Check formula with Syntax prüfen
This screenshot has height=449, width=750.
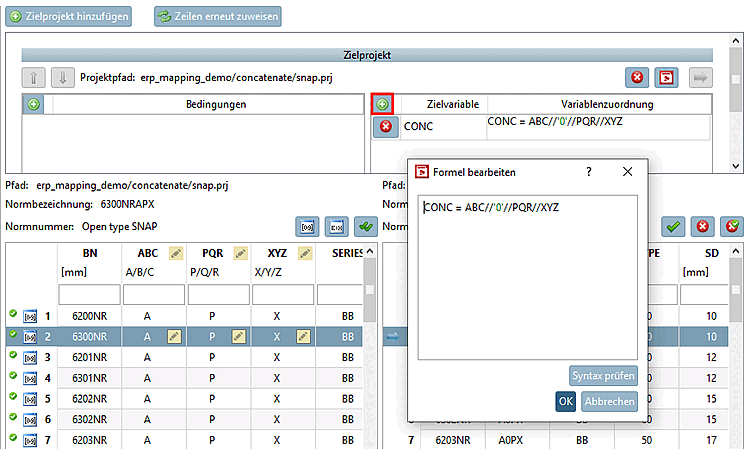tap(603, 376)
